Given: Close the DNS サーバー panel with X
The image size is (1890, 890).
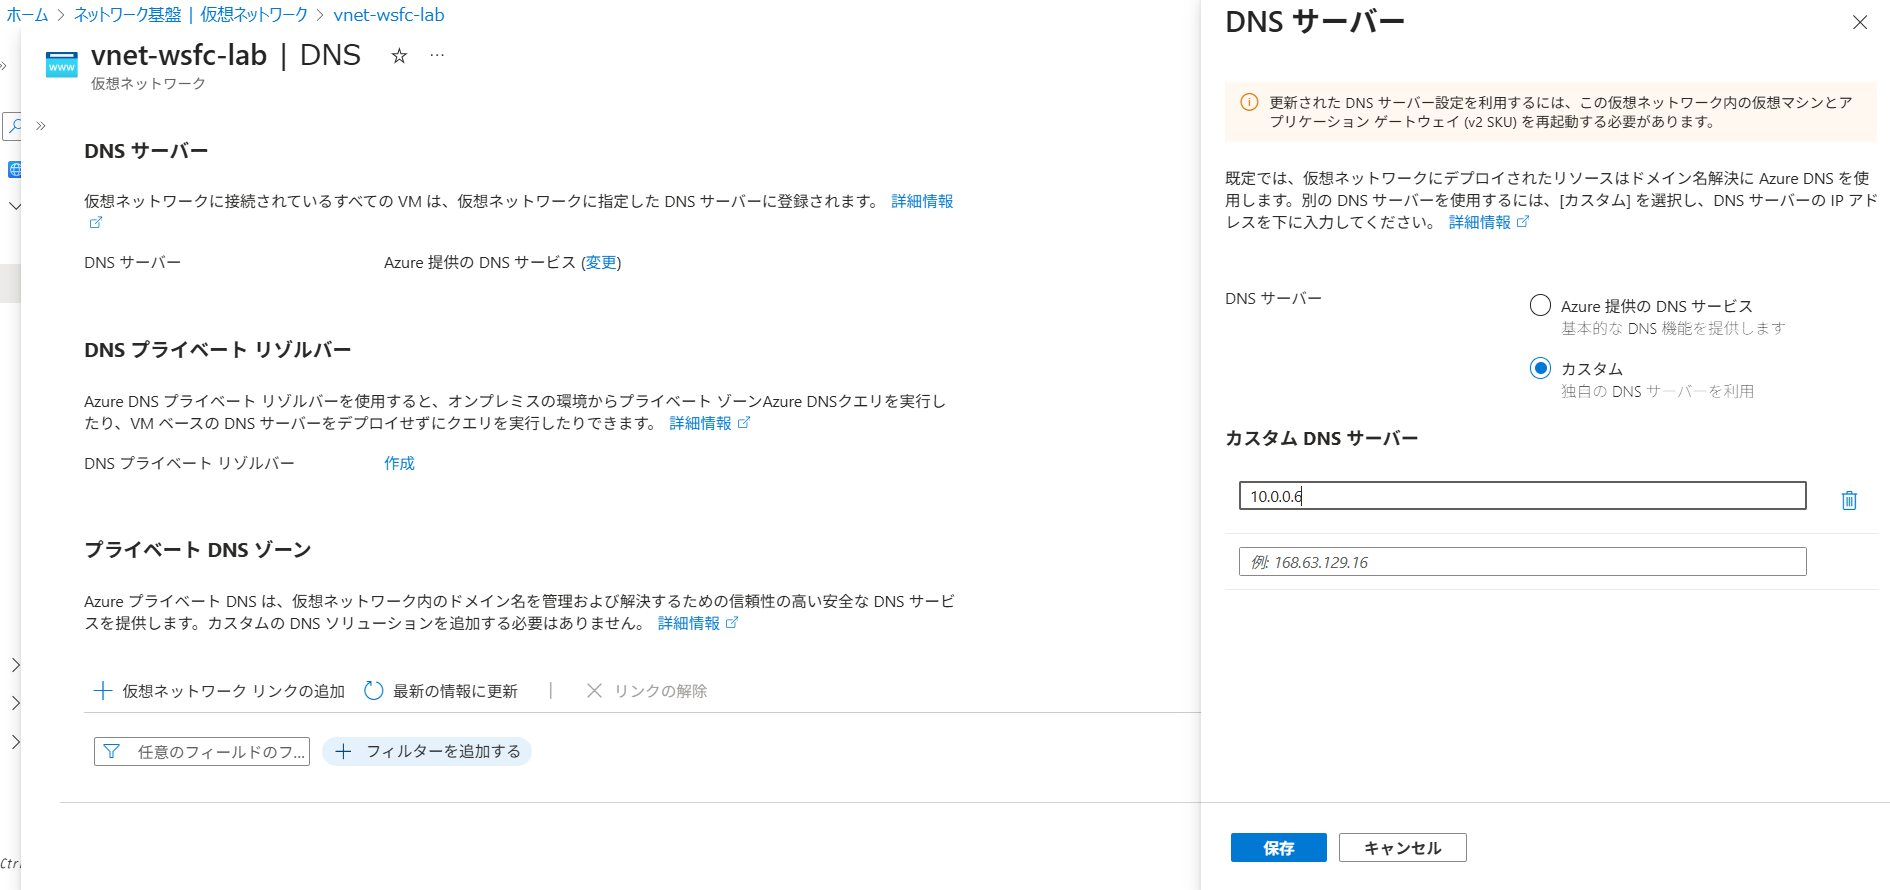Looking at the screenshot, I should click(x=1859, y=22).
